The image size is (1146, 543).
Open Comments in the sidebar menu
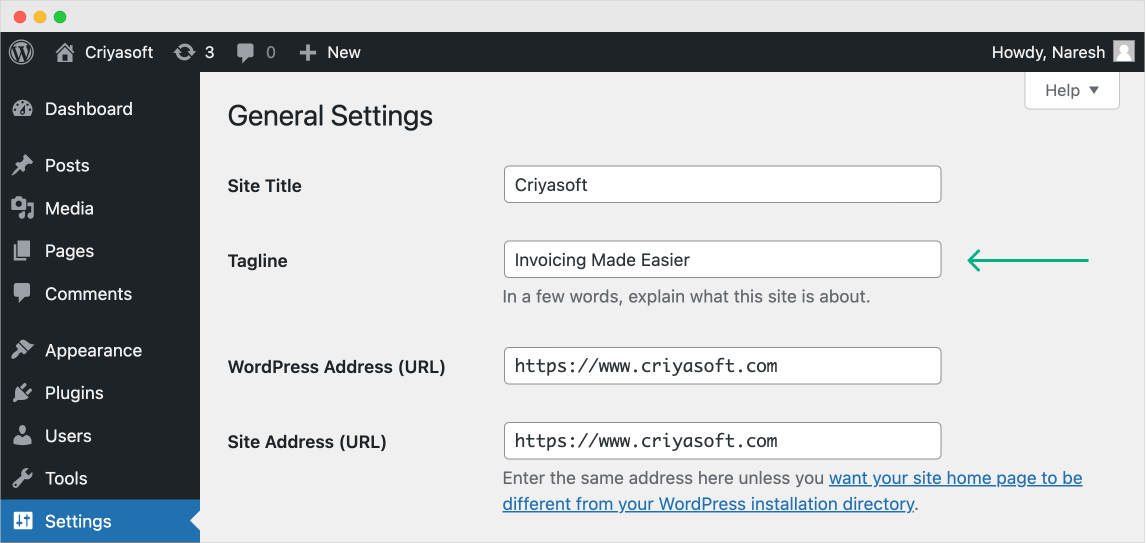click(100, 294)
